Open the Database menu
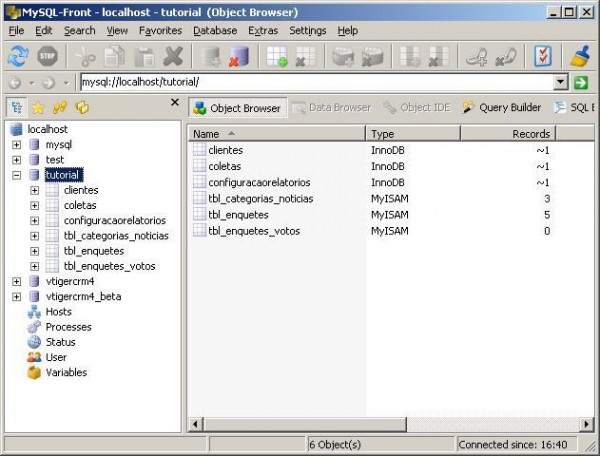 point(215,31)
